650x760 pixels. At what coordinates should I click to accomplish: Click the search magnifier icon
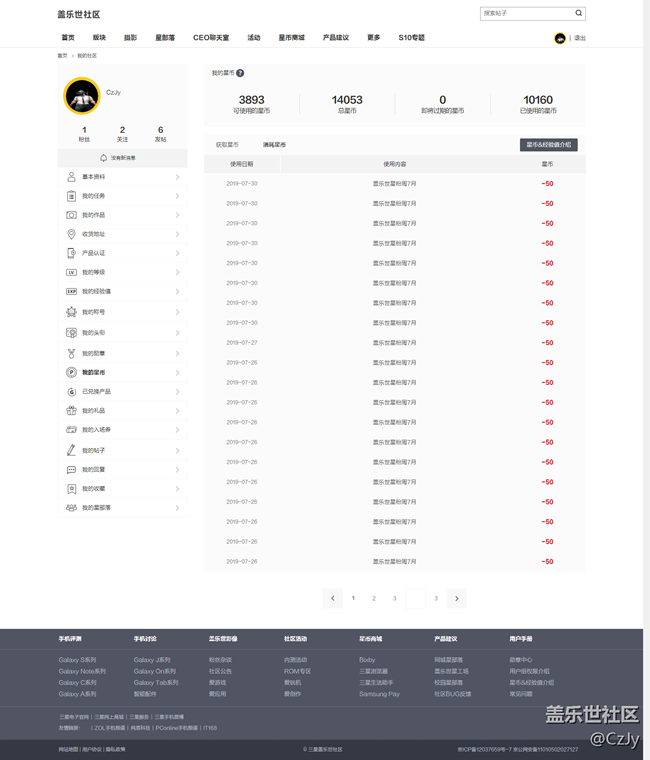pos(578,14)
